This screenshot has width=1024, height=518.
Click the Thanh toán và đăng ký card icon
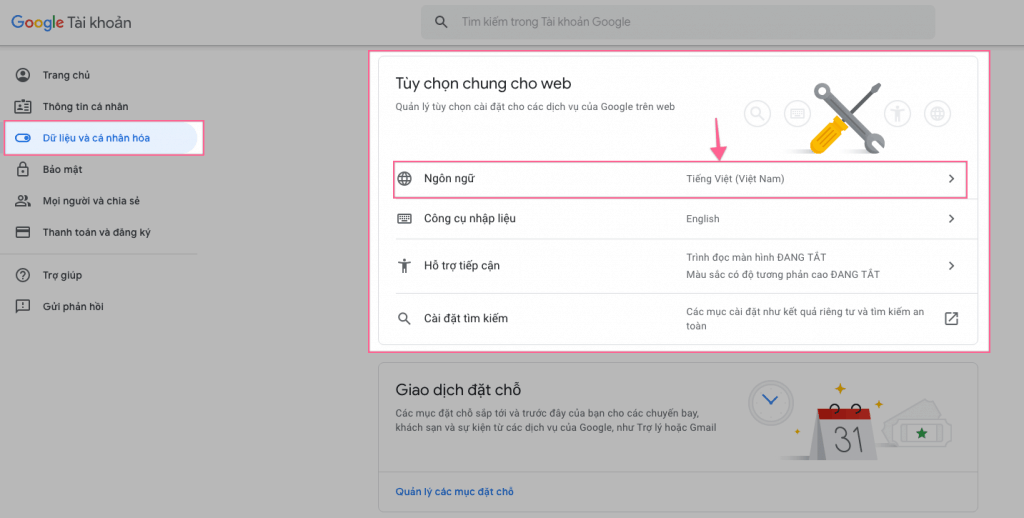tap(23, 233)
